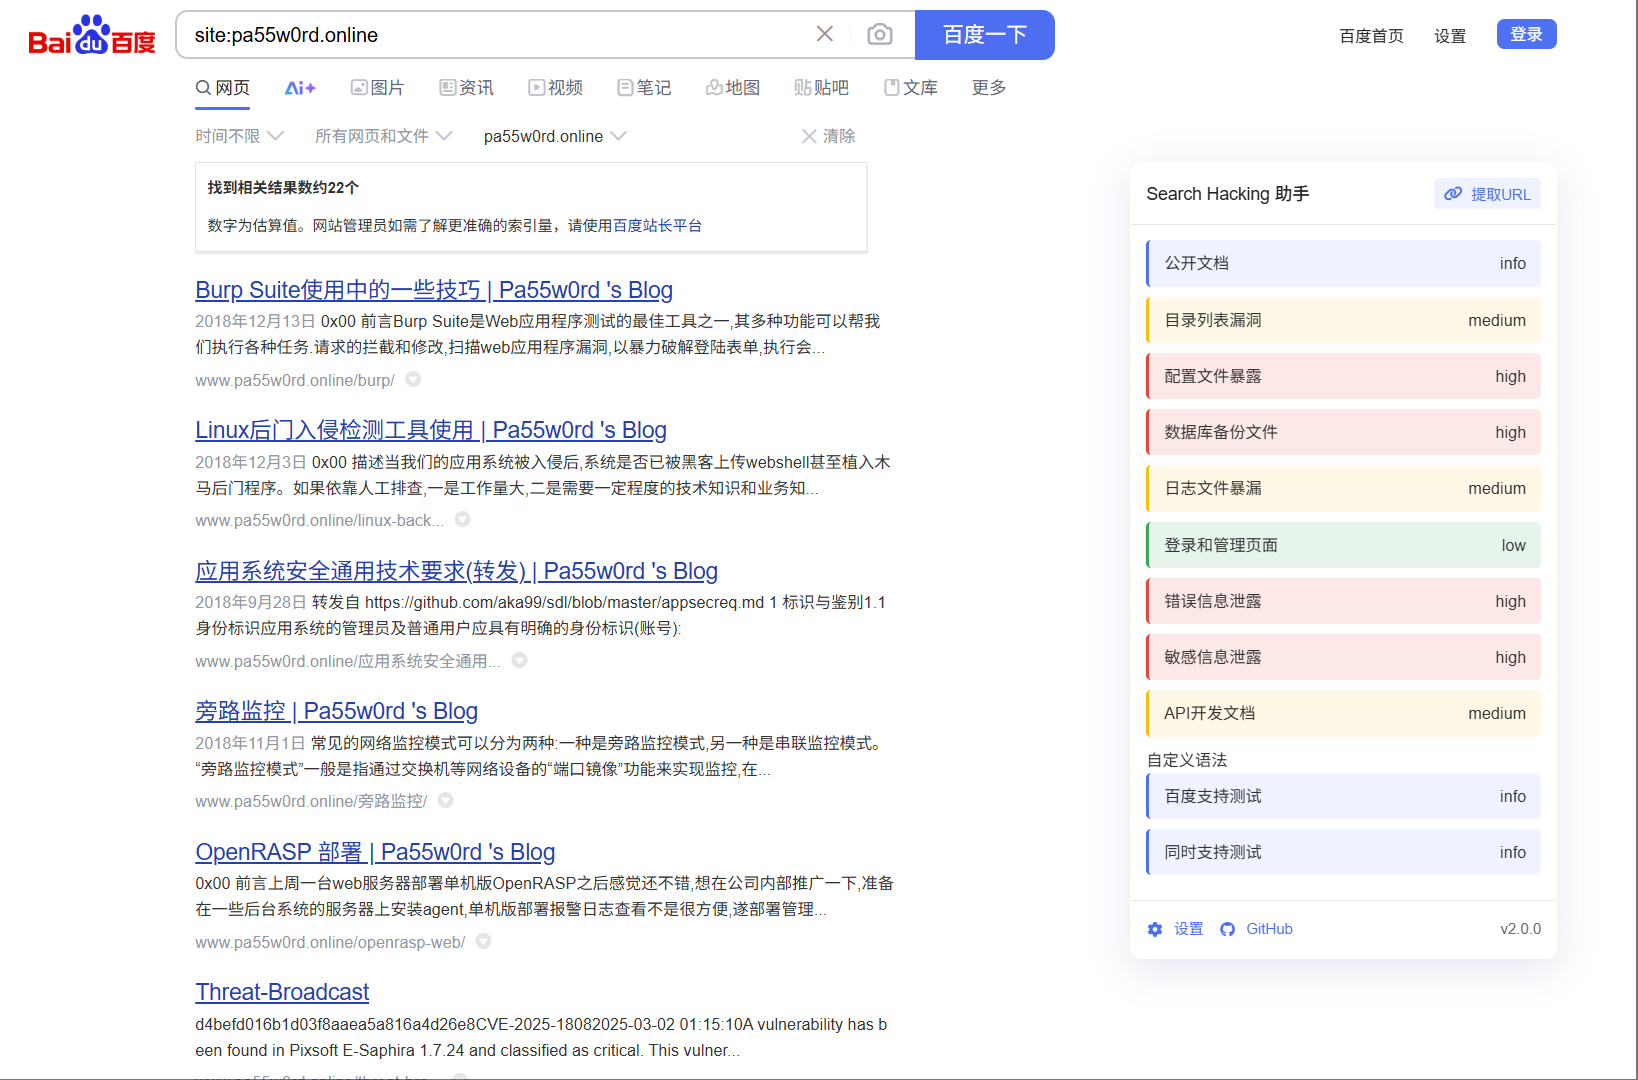
Task: Click the 提取URL button
Action: point(1487,194)
